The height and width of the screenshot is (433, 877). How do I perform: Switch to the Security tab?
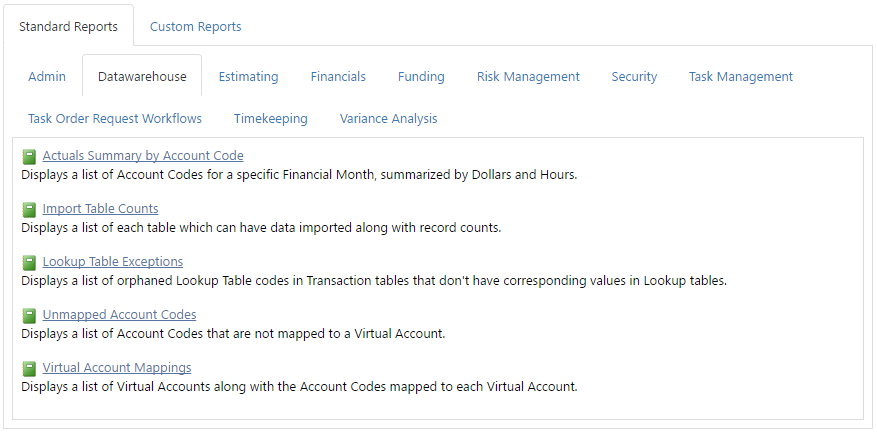tap(634, 77)
